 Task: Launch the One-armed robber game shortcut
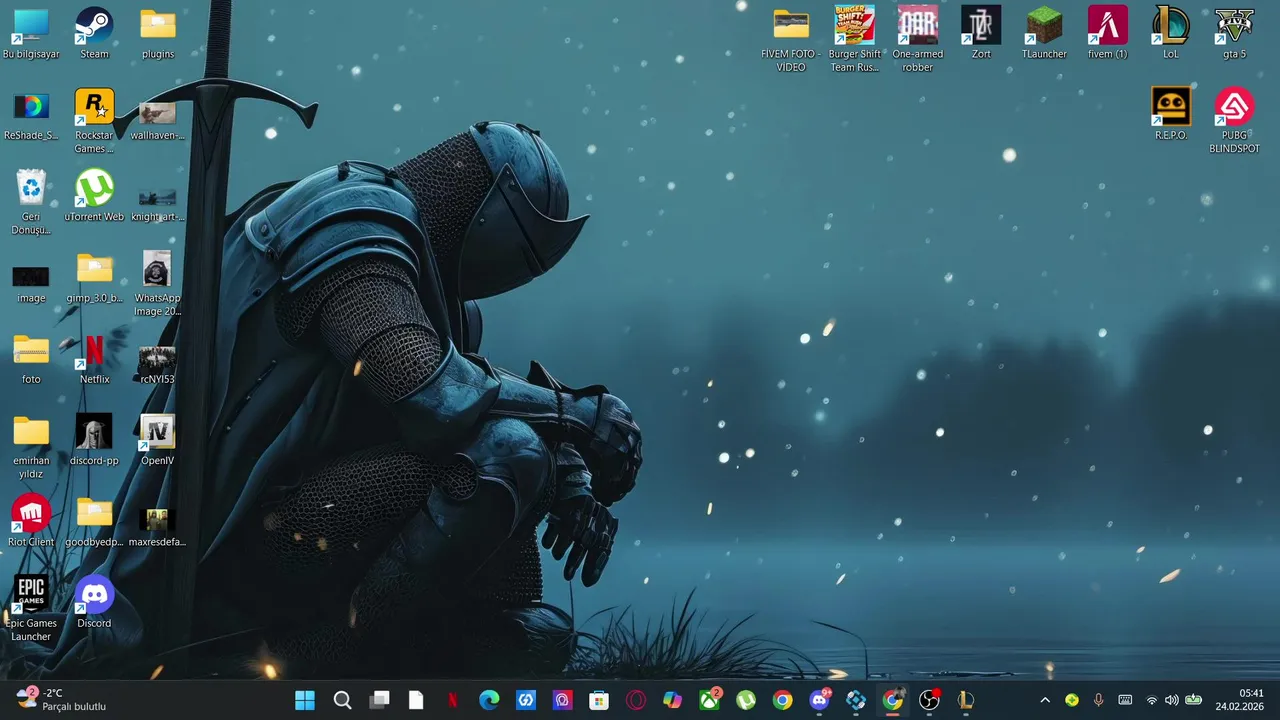[x=917, y=40]
